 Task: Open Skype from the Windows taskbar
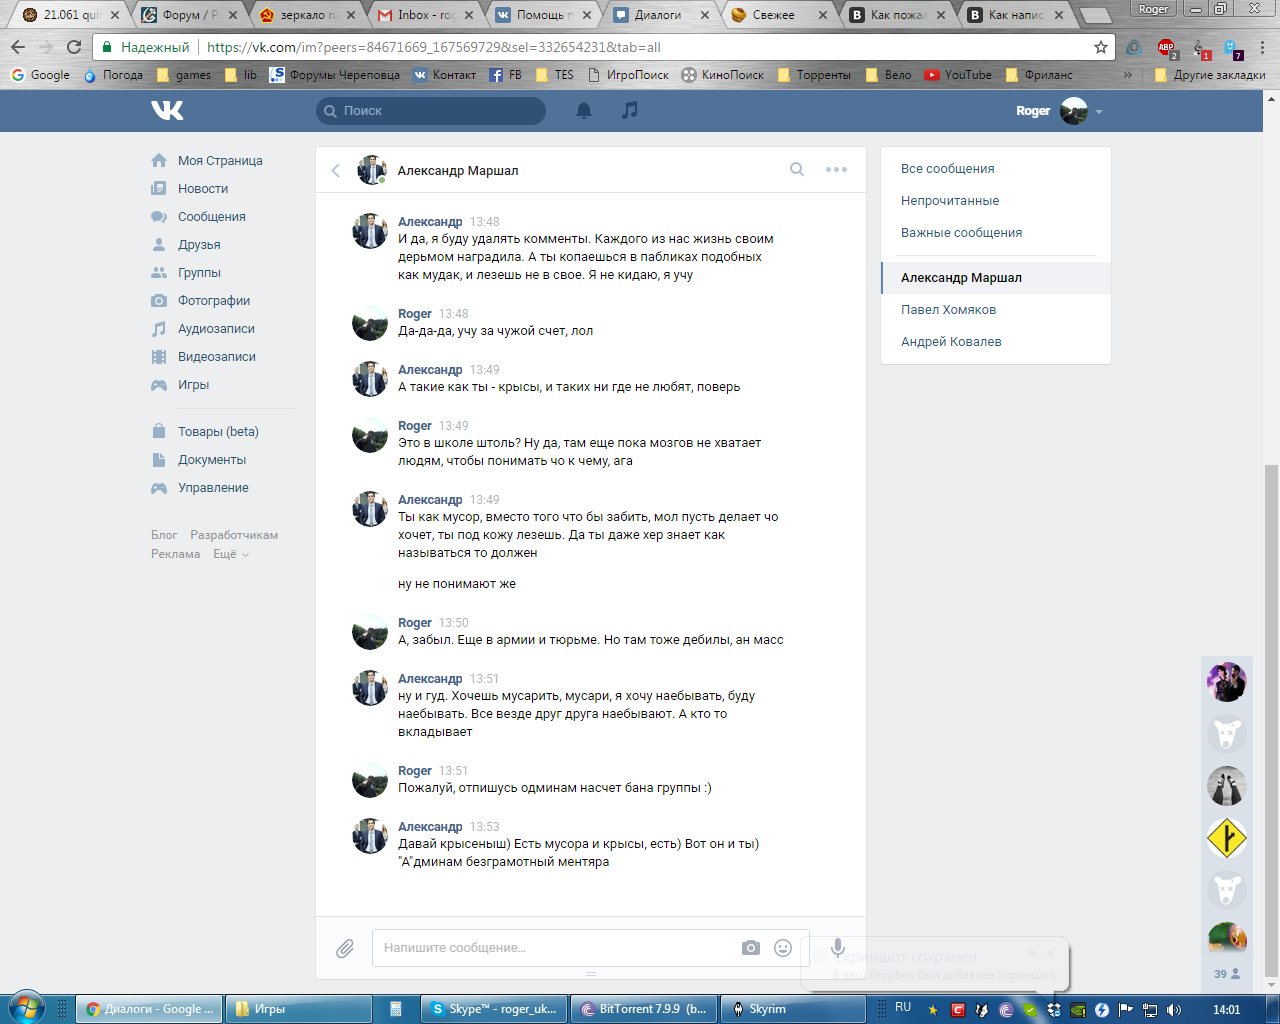495,1009
